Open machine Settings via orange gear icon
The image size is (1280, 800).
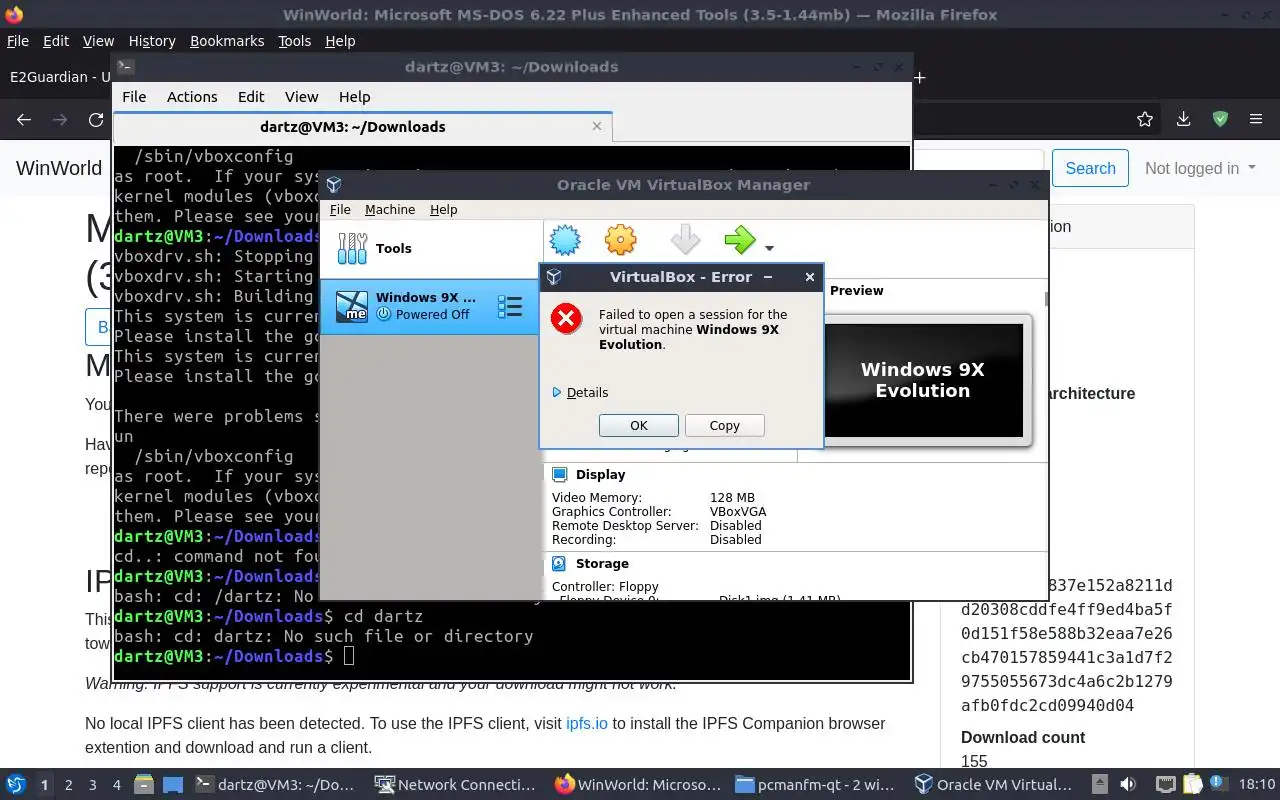pos(620,240)
